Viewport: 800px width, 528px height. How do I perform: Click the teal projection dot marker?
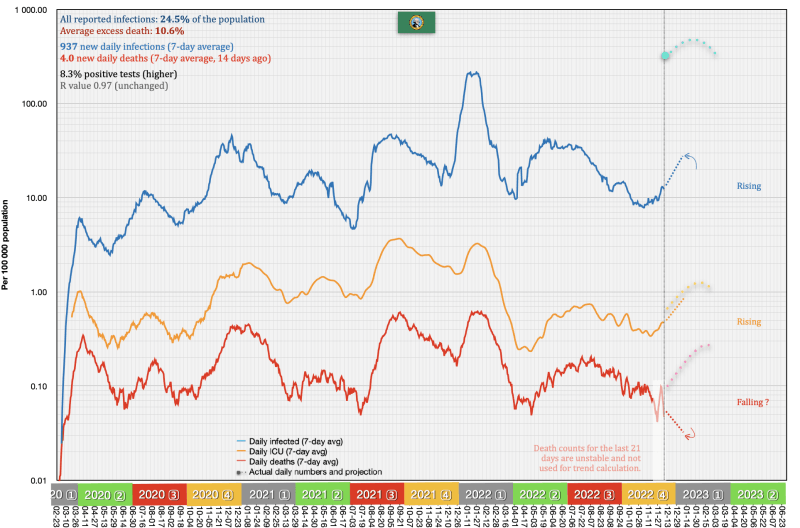coord(665,55)
